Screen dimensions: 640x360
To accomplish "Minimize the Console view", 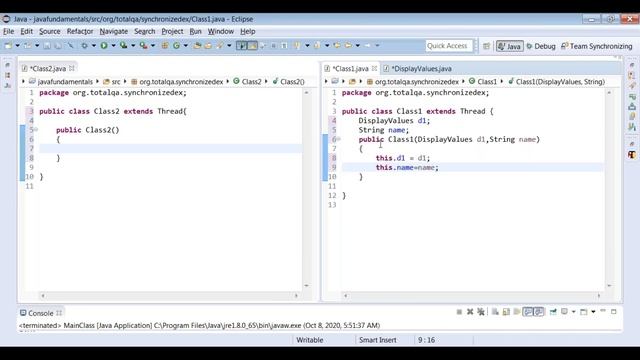I will (x=603, y=311).
